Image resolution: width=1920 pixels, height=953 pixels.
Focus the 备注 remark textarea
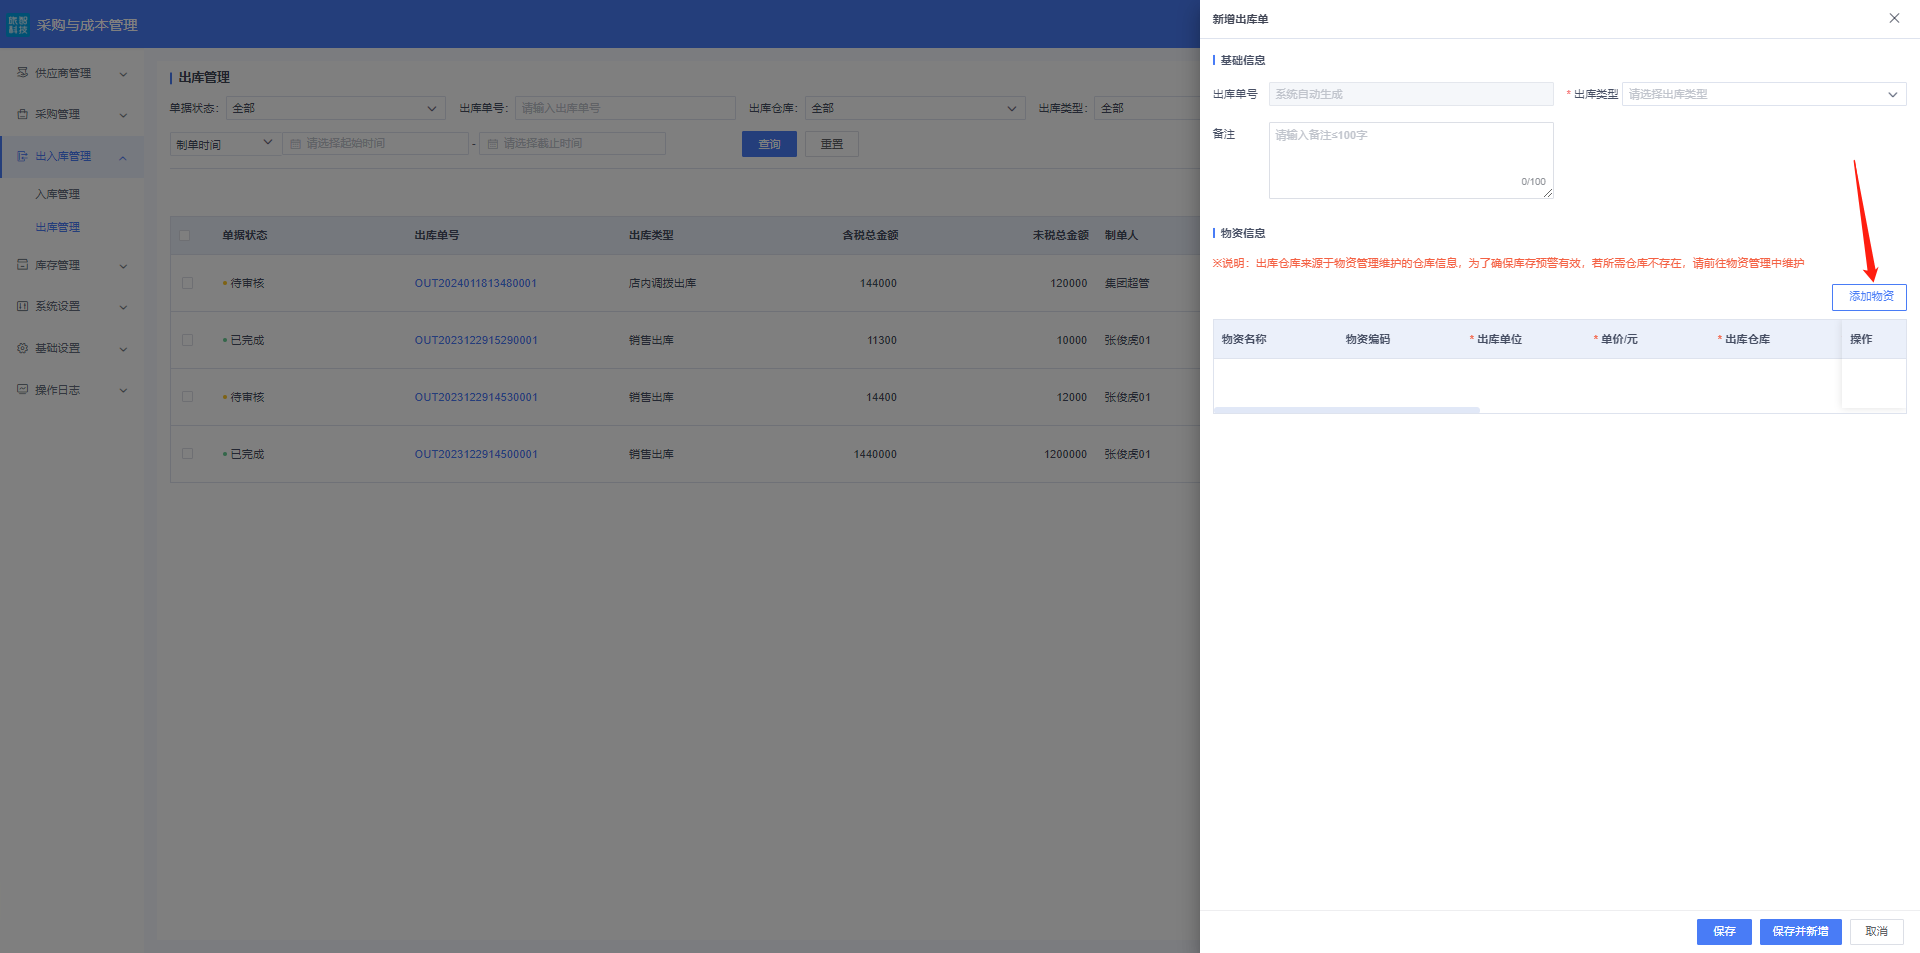click(x=1411, y=160)
